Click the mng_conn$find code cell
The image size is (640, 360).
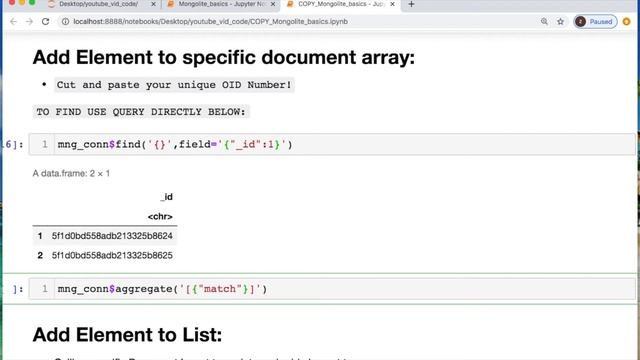pyautogui.click(x=332, y=144)
